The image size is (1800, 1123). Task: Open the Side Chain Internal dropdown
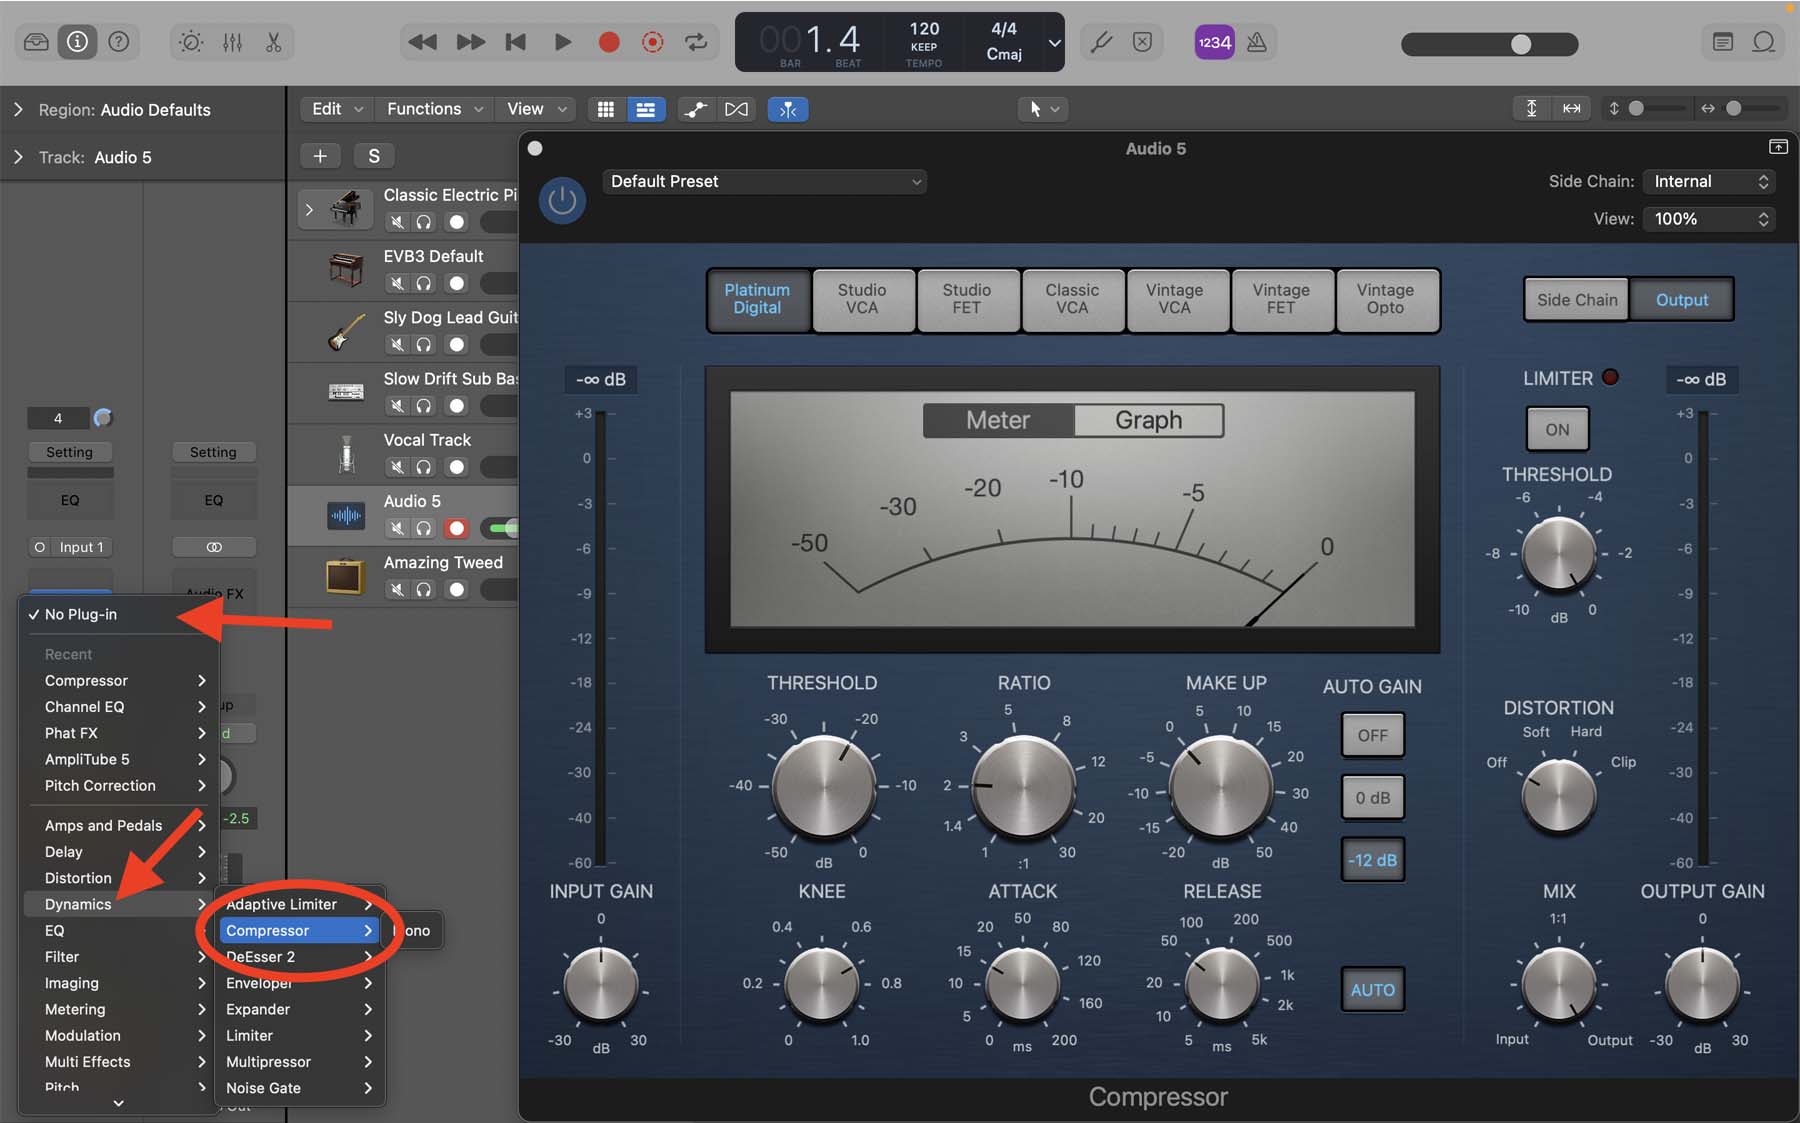[x=1709, y=181]
